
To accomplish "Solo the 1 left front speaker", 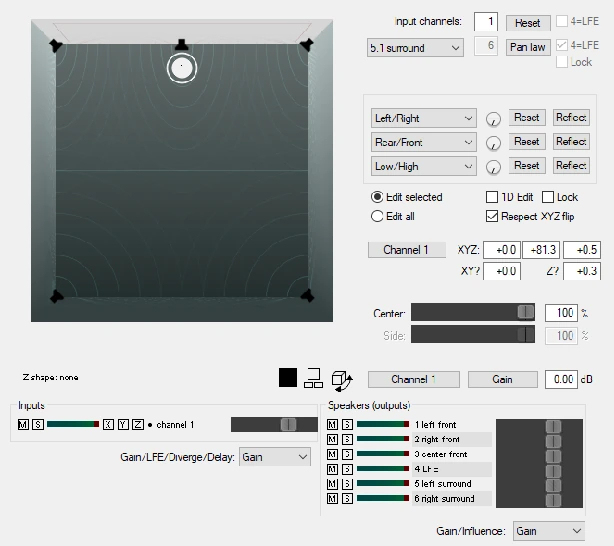I will pos(347,424).
